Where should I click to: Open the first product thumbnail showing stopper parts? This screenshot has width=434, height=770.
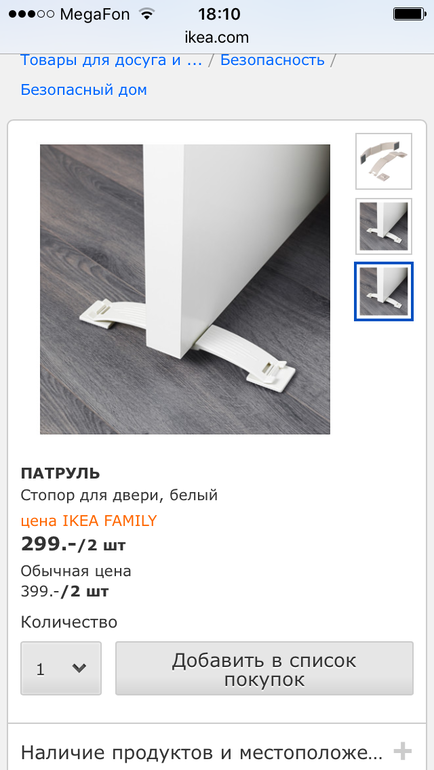383,161
